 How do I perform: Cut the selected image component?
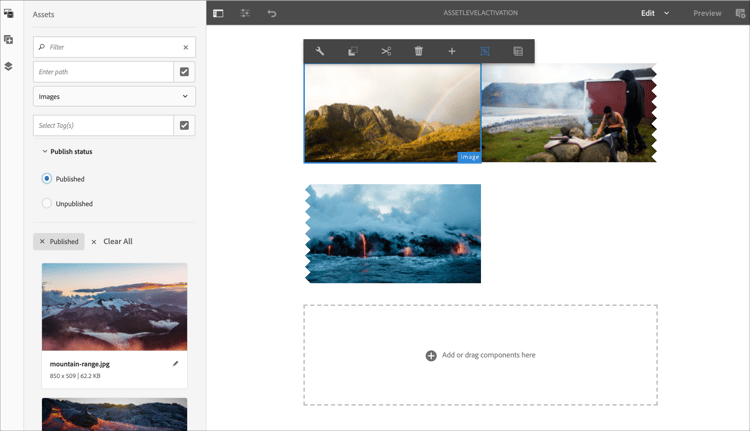[x=386, y=51]
